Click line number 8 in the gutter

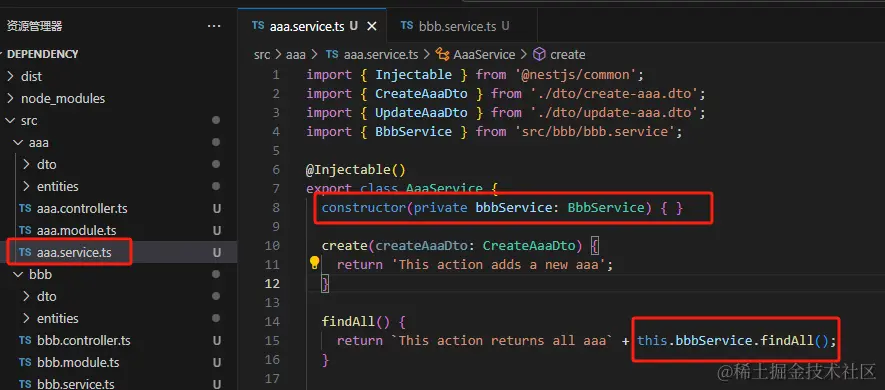pos(275,208)
